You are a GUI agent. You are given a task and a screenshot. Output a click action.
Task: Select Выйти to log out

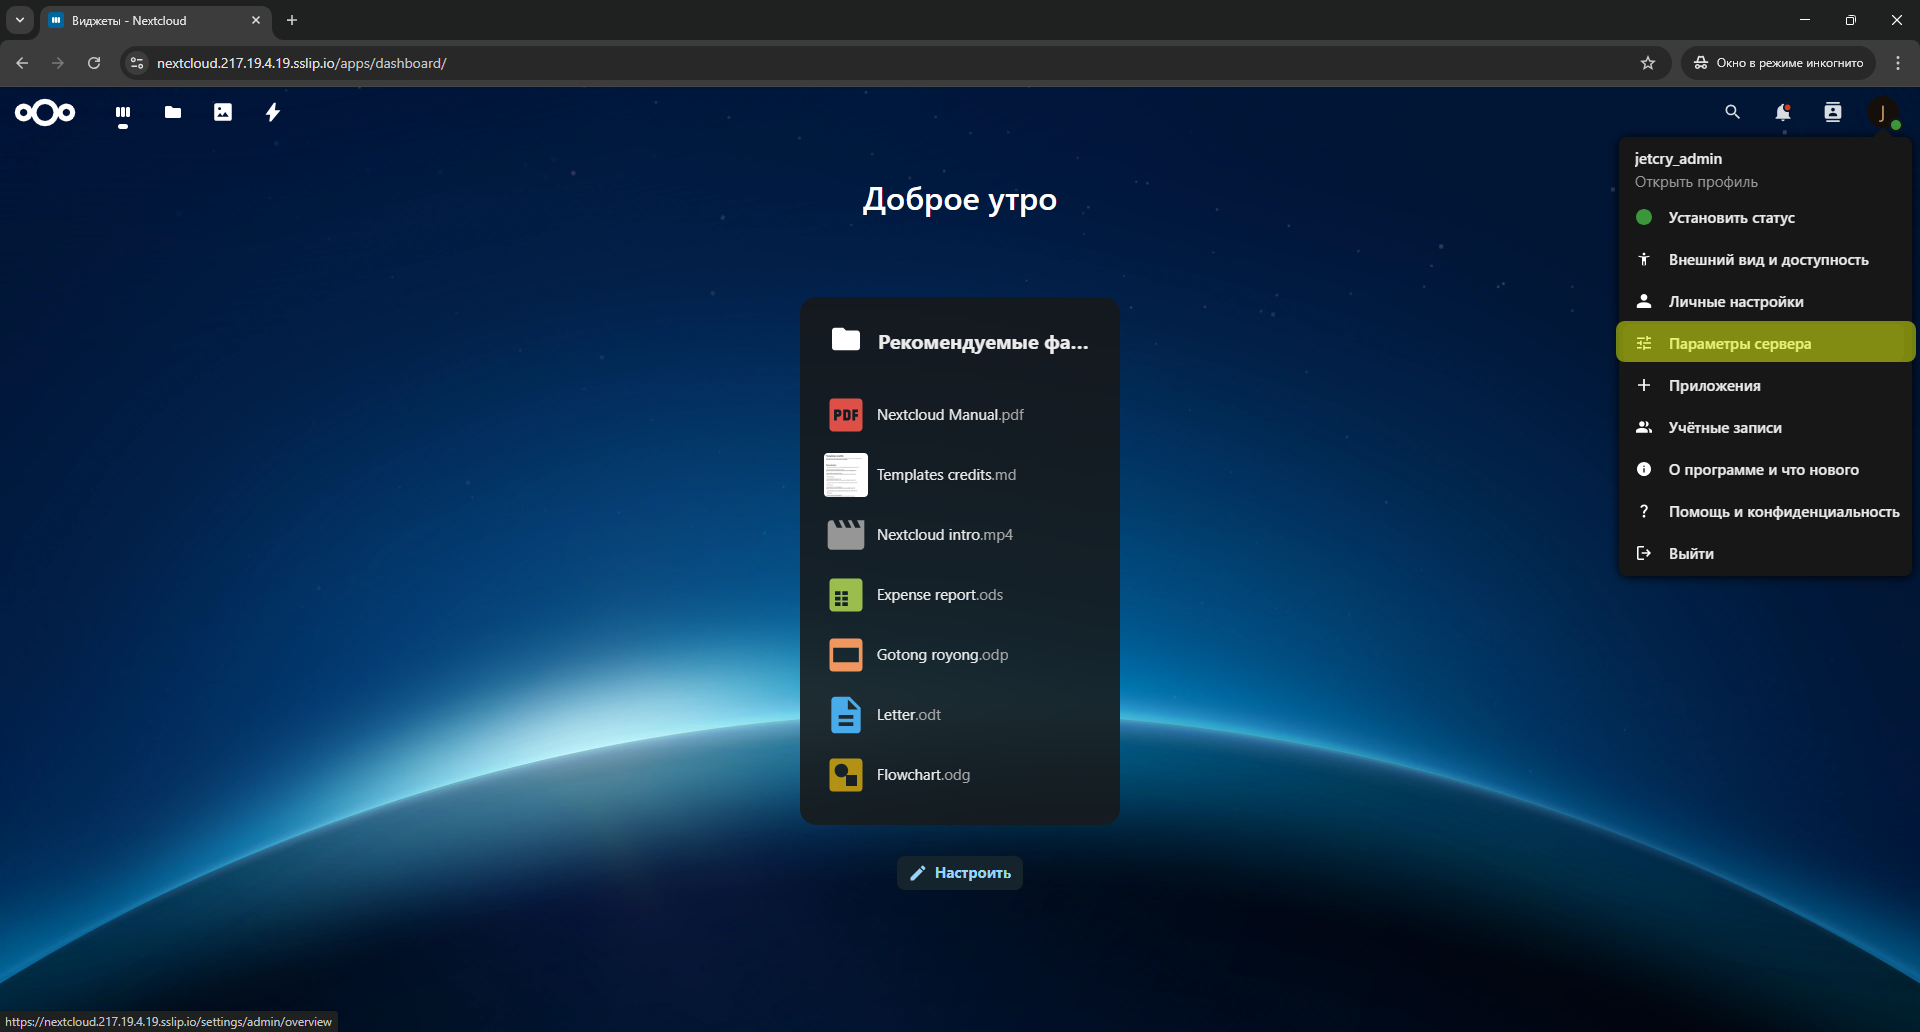1765,554
